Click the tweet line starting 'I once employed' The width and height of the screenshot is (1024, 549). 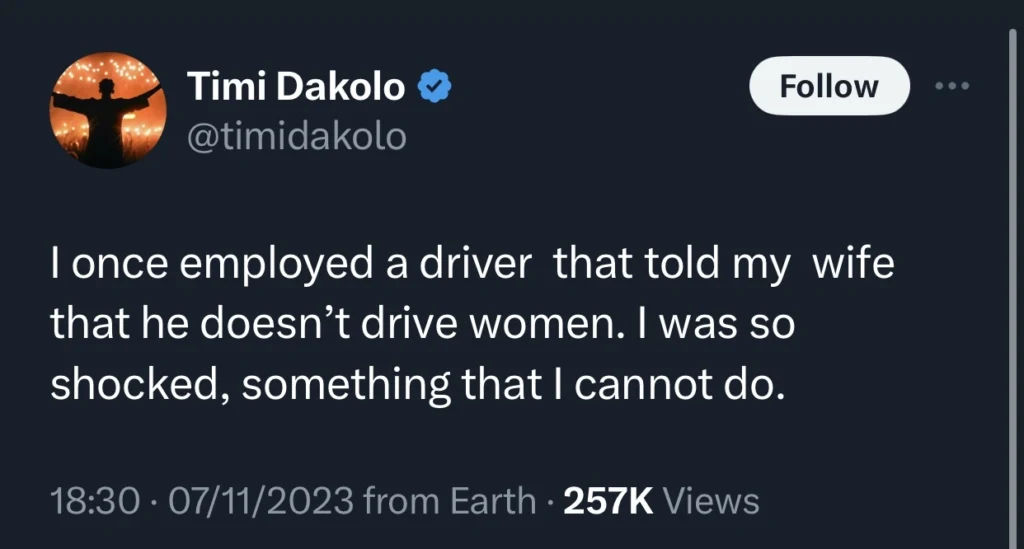(472, 270)
